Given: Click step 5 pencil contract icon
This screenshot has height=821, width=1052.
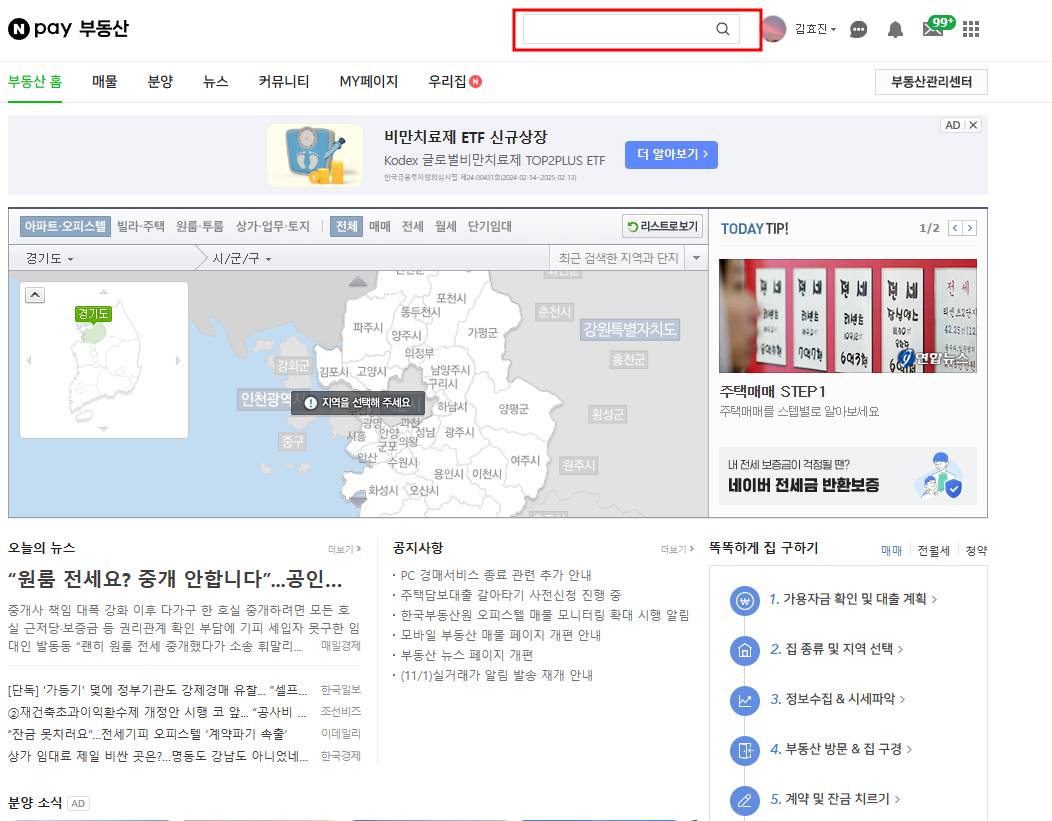Looking at the screenshot, I should click(x=745, y=800).
